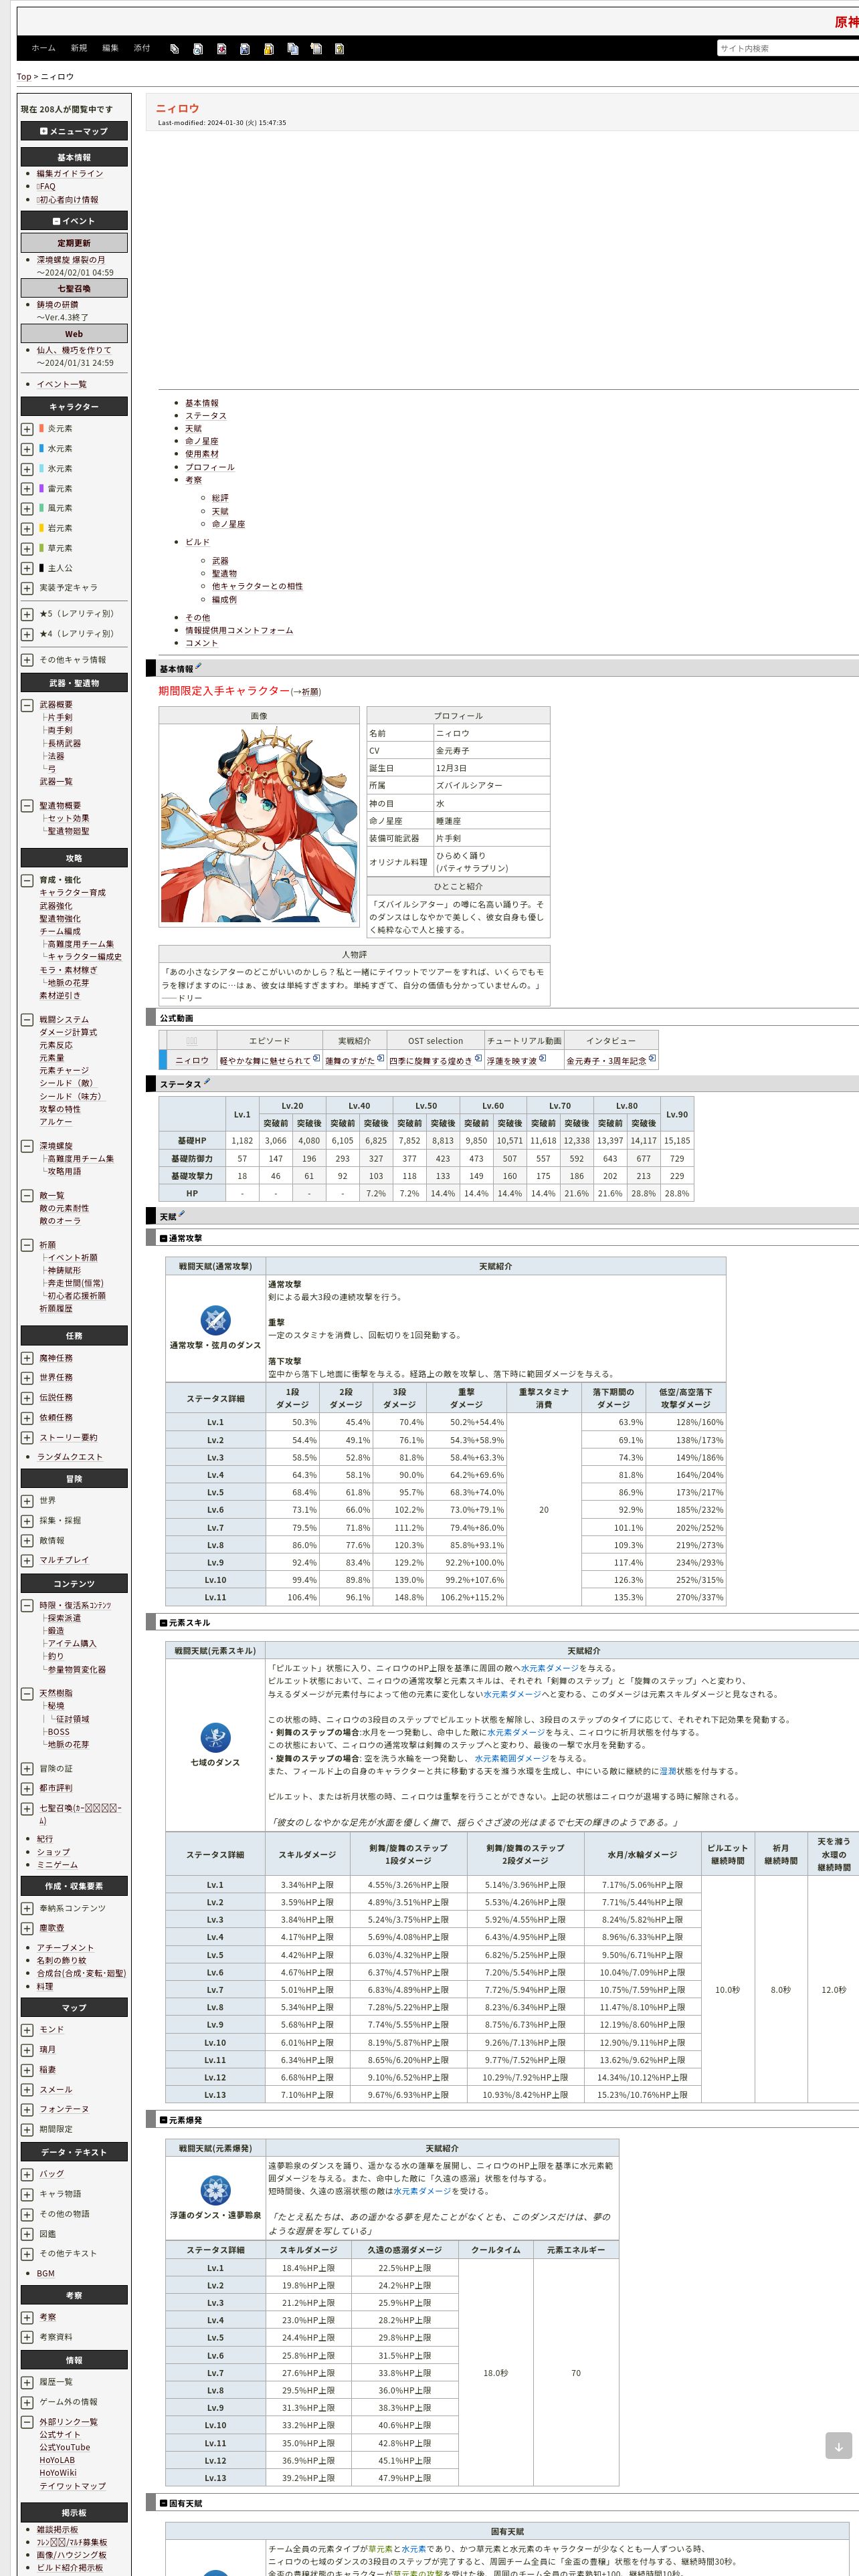Collapse the 武器概要 sidebar tree
This screenshot has height=2576, width=859.
pyautogui.click(x=27, y=705)
